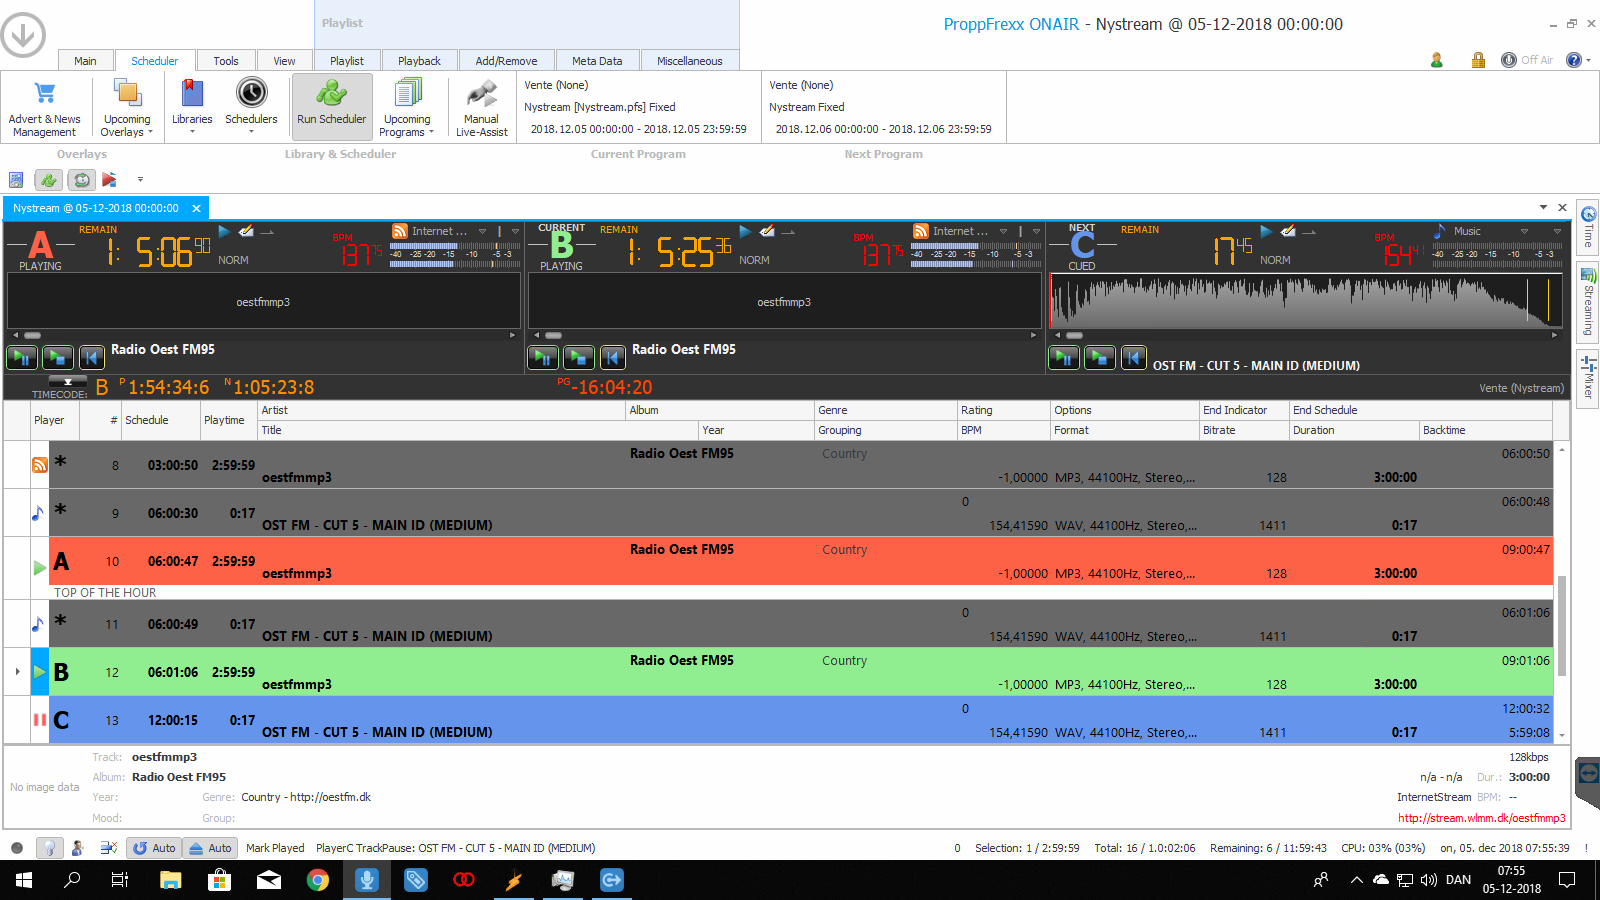This screenshot has height=900, width=1600.
Task: Click the rewind-to-start button on player A
Action: (x=92, y=356)
